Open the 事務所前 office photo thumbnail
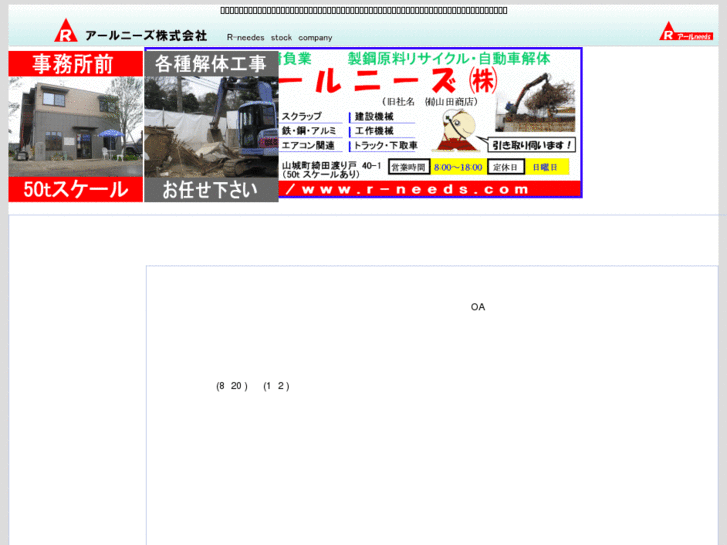Screen dimensions: 727x545 76,126
